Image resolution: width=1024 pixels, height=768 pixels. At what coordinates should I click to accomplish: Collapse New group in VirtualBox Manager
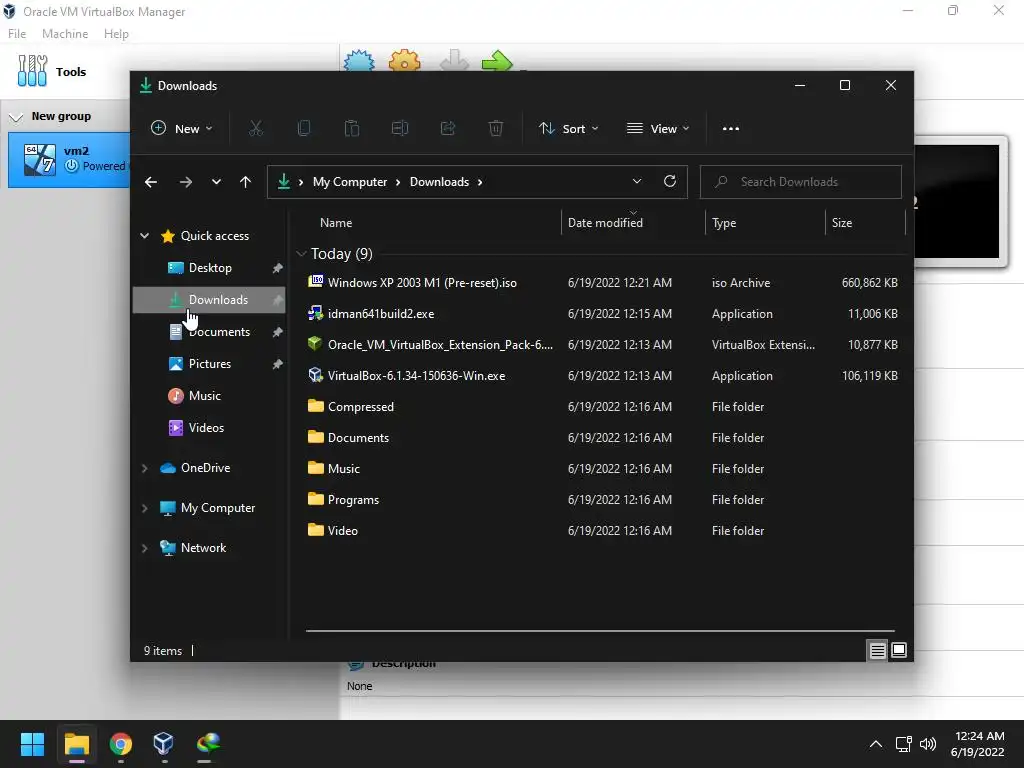pos(16,117)
